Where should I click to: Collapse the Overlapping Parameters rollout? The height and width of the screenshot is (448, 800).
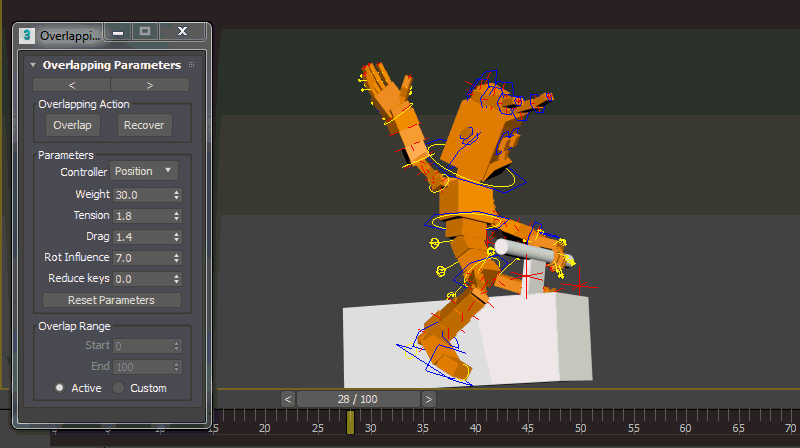click(33, 65)
